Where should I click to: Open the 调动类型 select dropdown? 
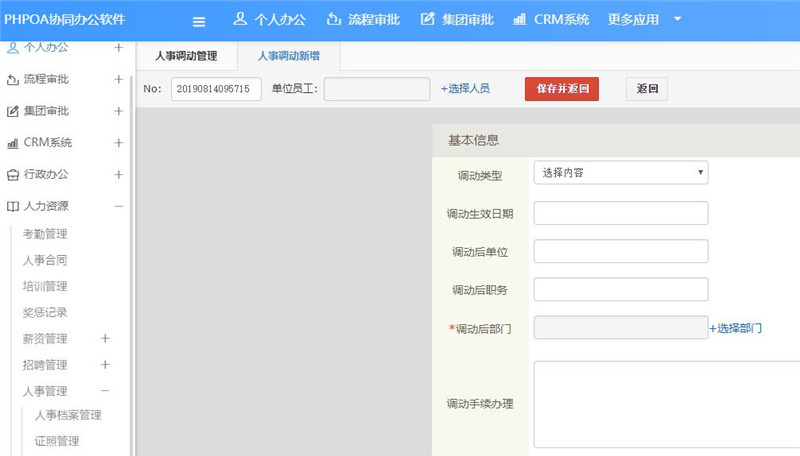point(620,173)
